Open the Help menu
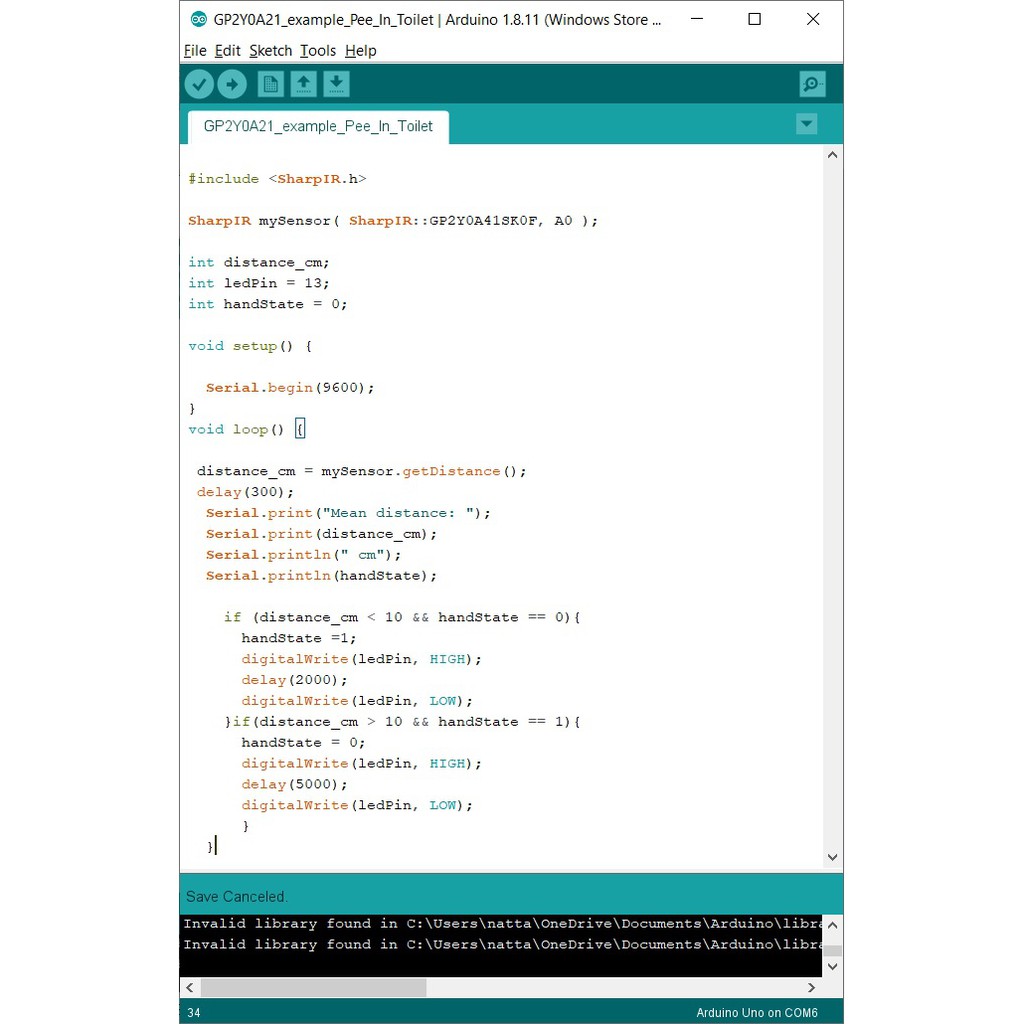The width and height of the screenshot is (1024, 1024). (360, 51)
